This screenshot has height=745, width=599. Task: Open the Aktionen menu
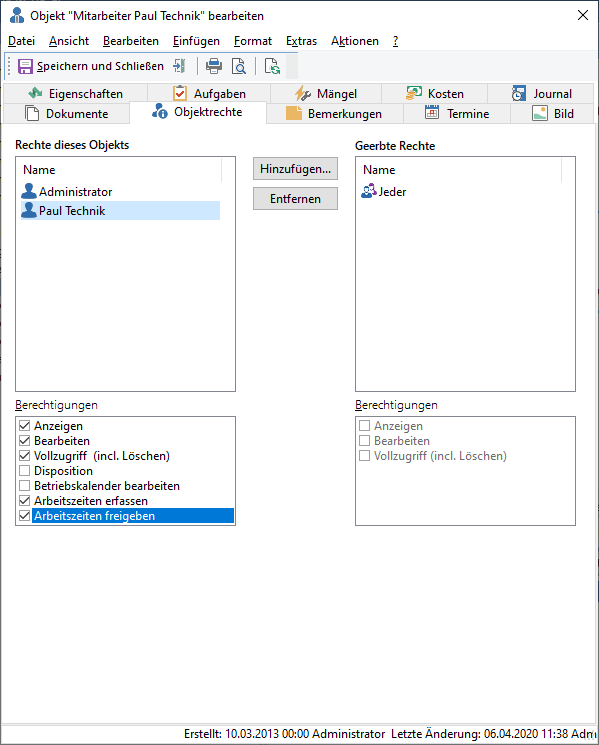[x=355, y=41]
